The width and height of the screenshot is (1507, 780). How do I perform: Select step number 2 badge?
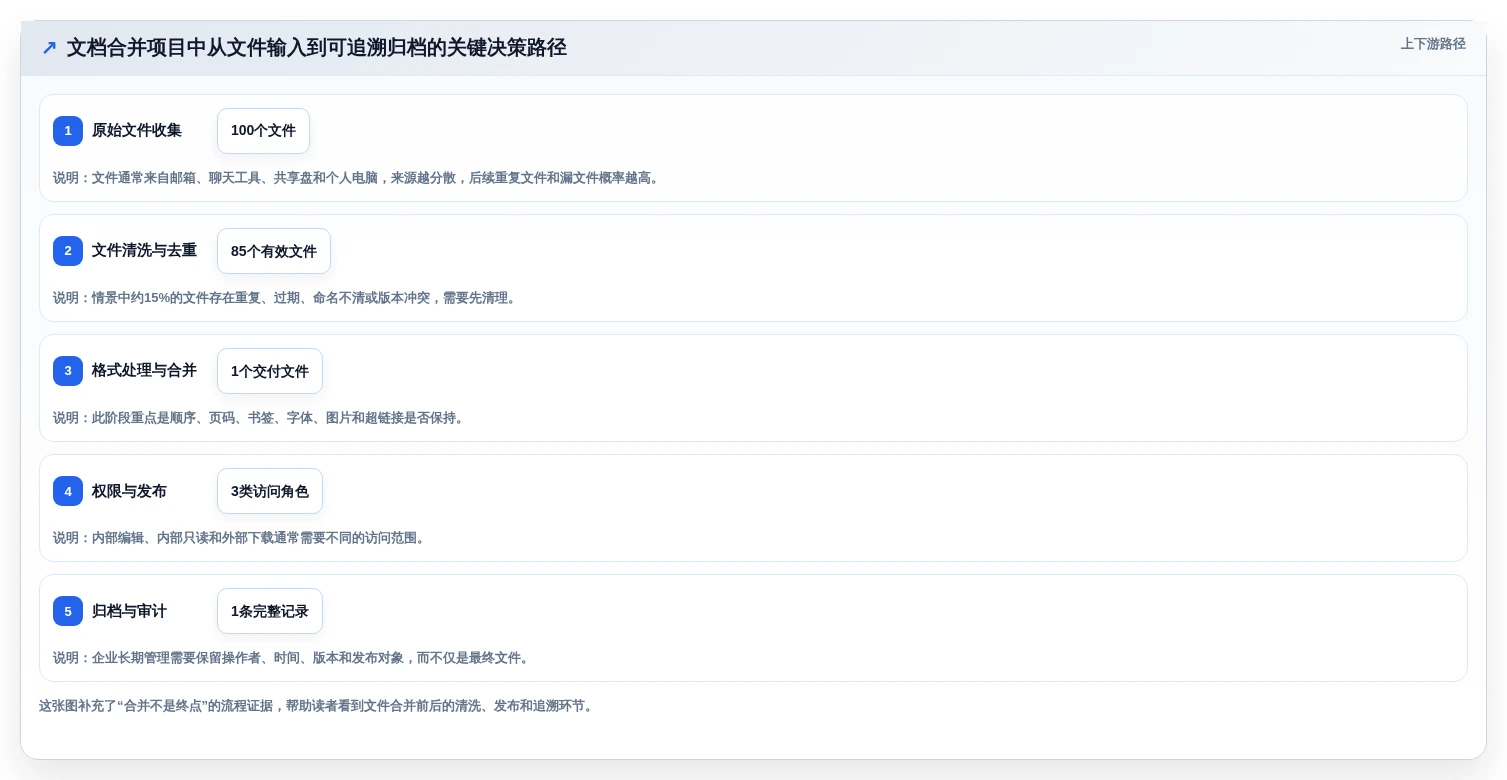pos(68,251)
